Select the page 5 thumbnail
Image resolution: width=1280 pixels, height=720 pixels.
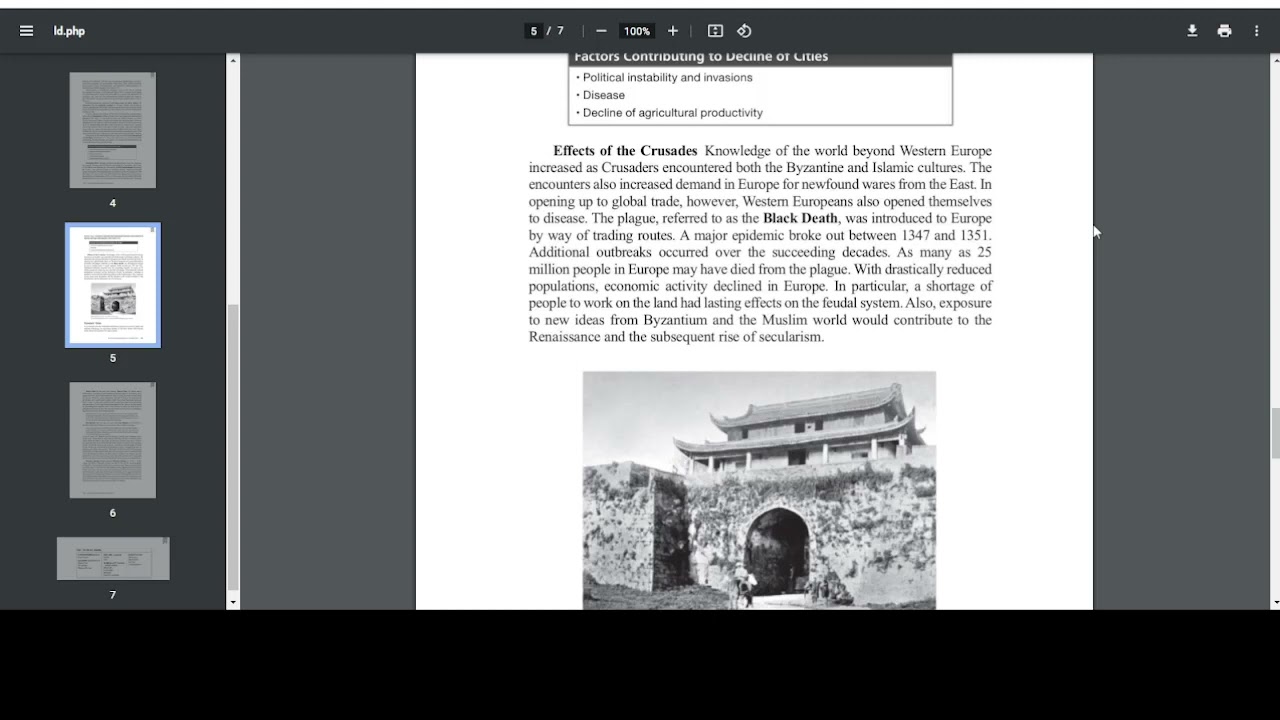(113, 285)
